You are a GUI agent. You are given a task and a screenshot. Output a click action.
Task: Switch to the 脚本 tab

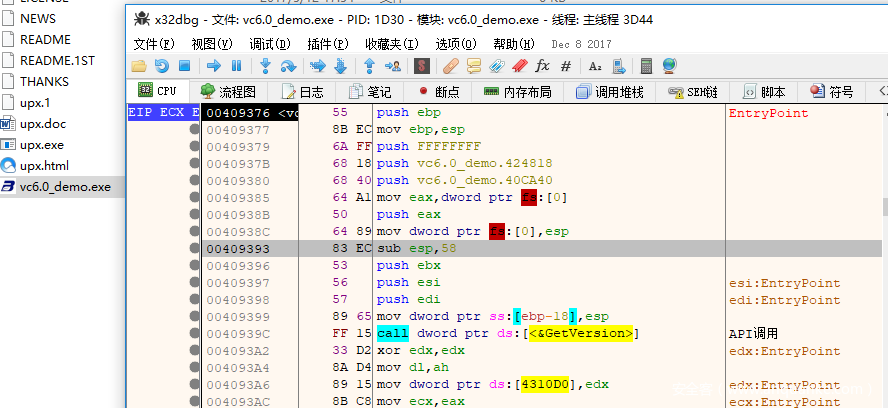(x=764, y=92)
